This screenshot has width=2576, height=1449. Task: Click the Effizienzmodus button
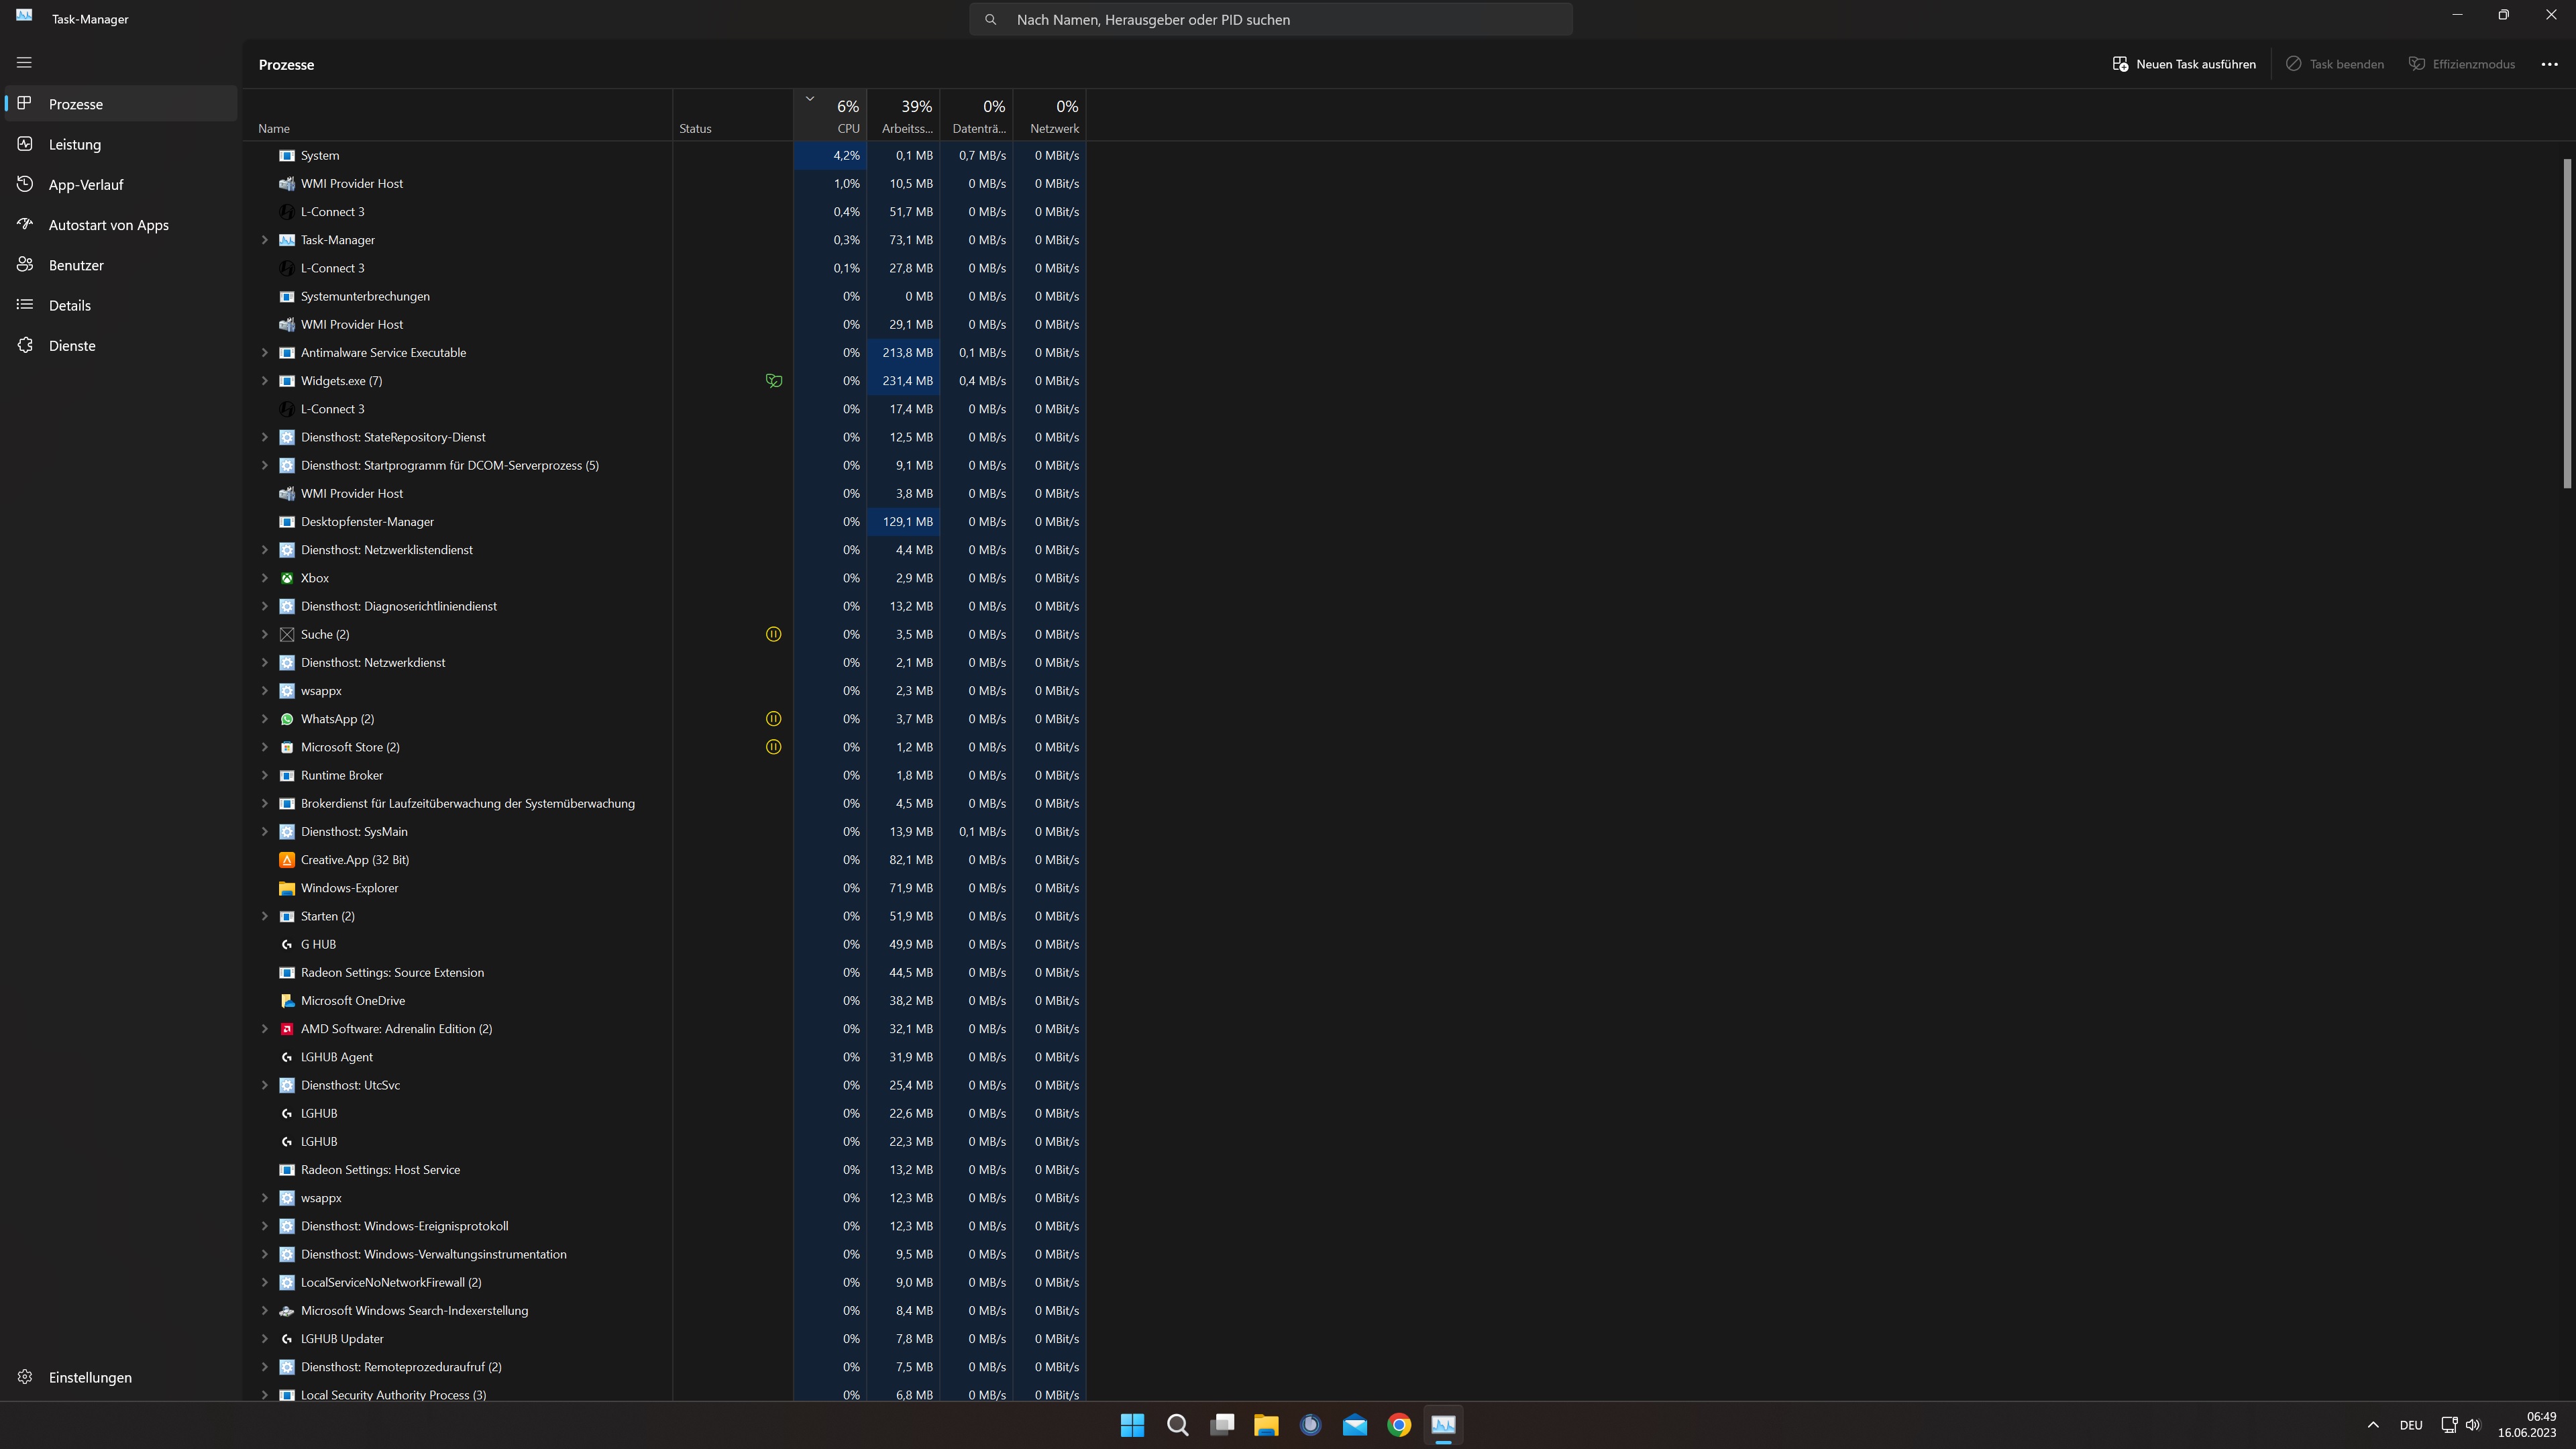pos(2461,64)
